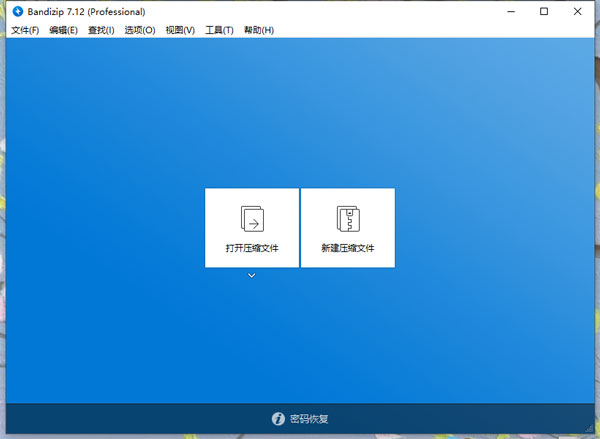Close the Bandizip window
Image resolution: width=600 pixels, height=439 pixels.
577,11
